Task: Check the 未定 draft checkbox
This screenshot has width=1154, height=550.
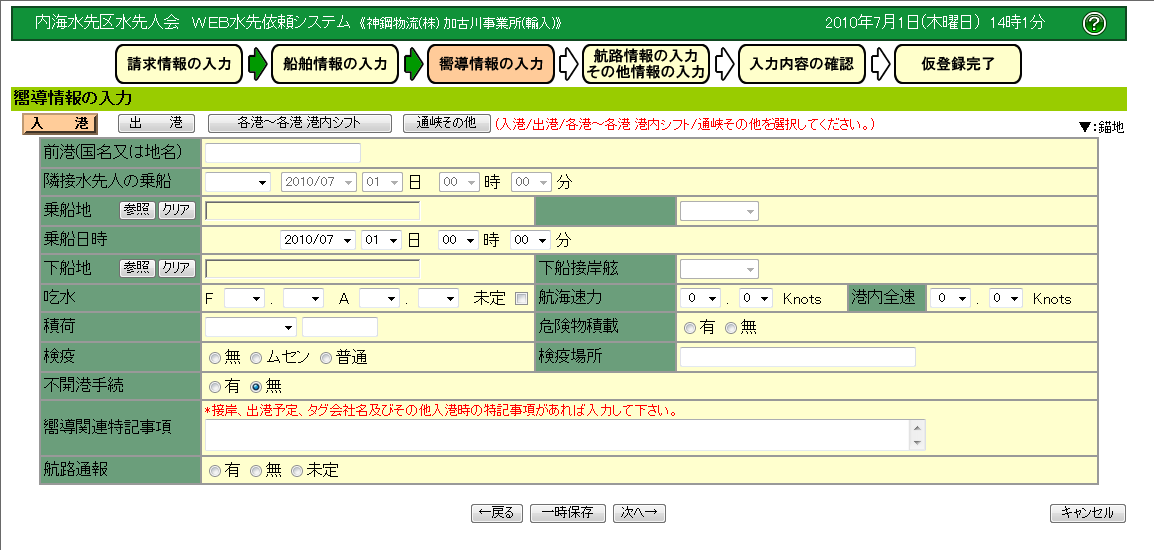Action: [521, 298]
